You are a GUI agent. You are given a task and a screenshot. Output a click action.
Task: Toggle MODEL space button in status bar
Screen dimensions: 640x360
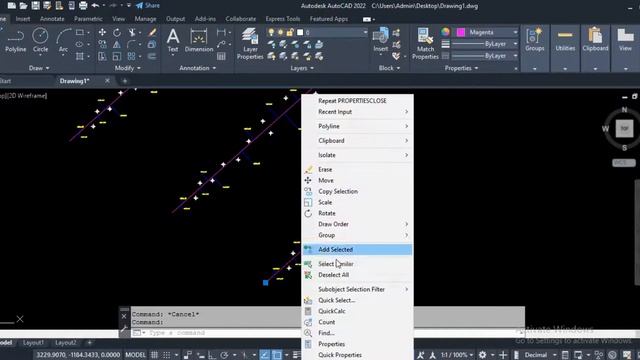136,355
